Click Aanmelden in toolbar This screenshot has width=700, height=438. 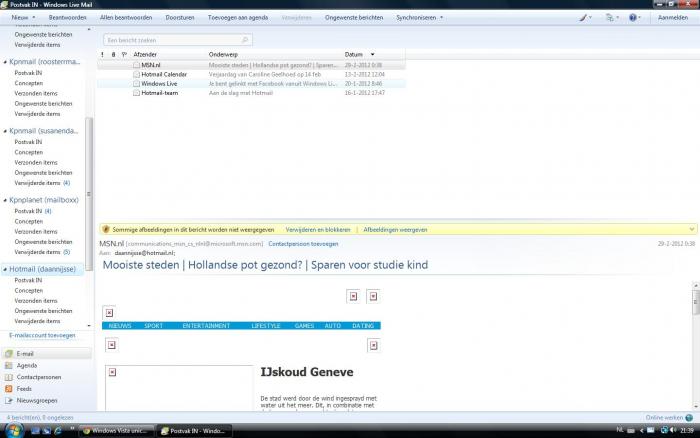(673, 18)
